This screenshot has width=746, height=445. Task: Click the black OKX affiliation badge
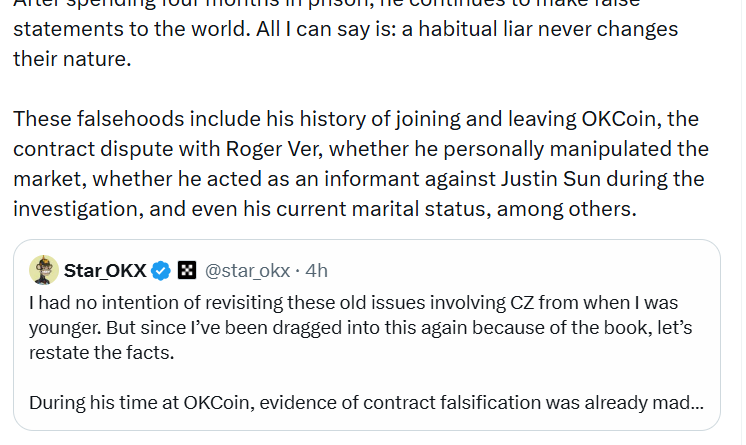tap(187, 270)
